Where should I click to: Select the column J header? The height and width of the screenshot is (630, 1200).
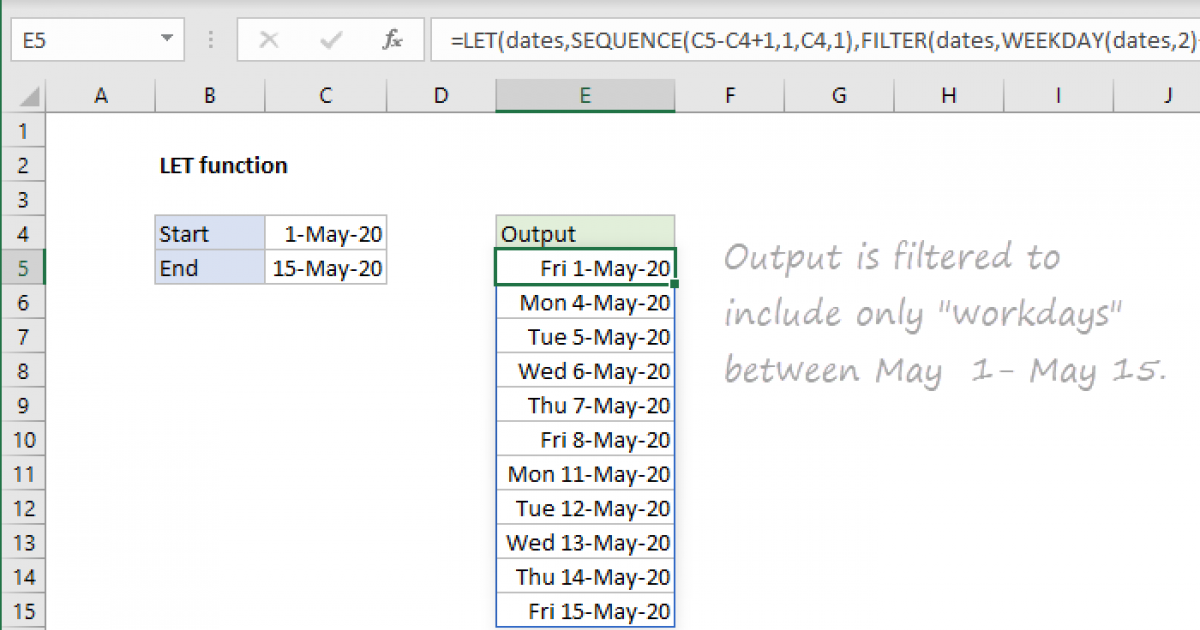coord(1167,95)
